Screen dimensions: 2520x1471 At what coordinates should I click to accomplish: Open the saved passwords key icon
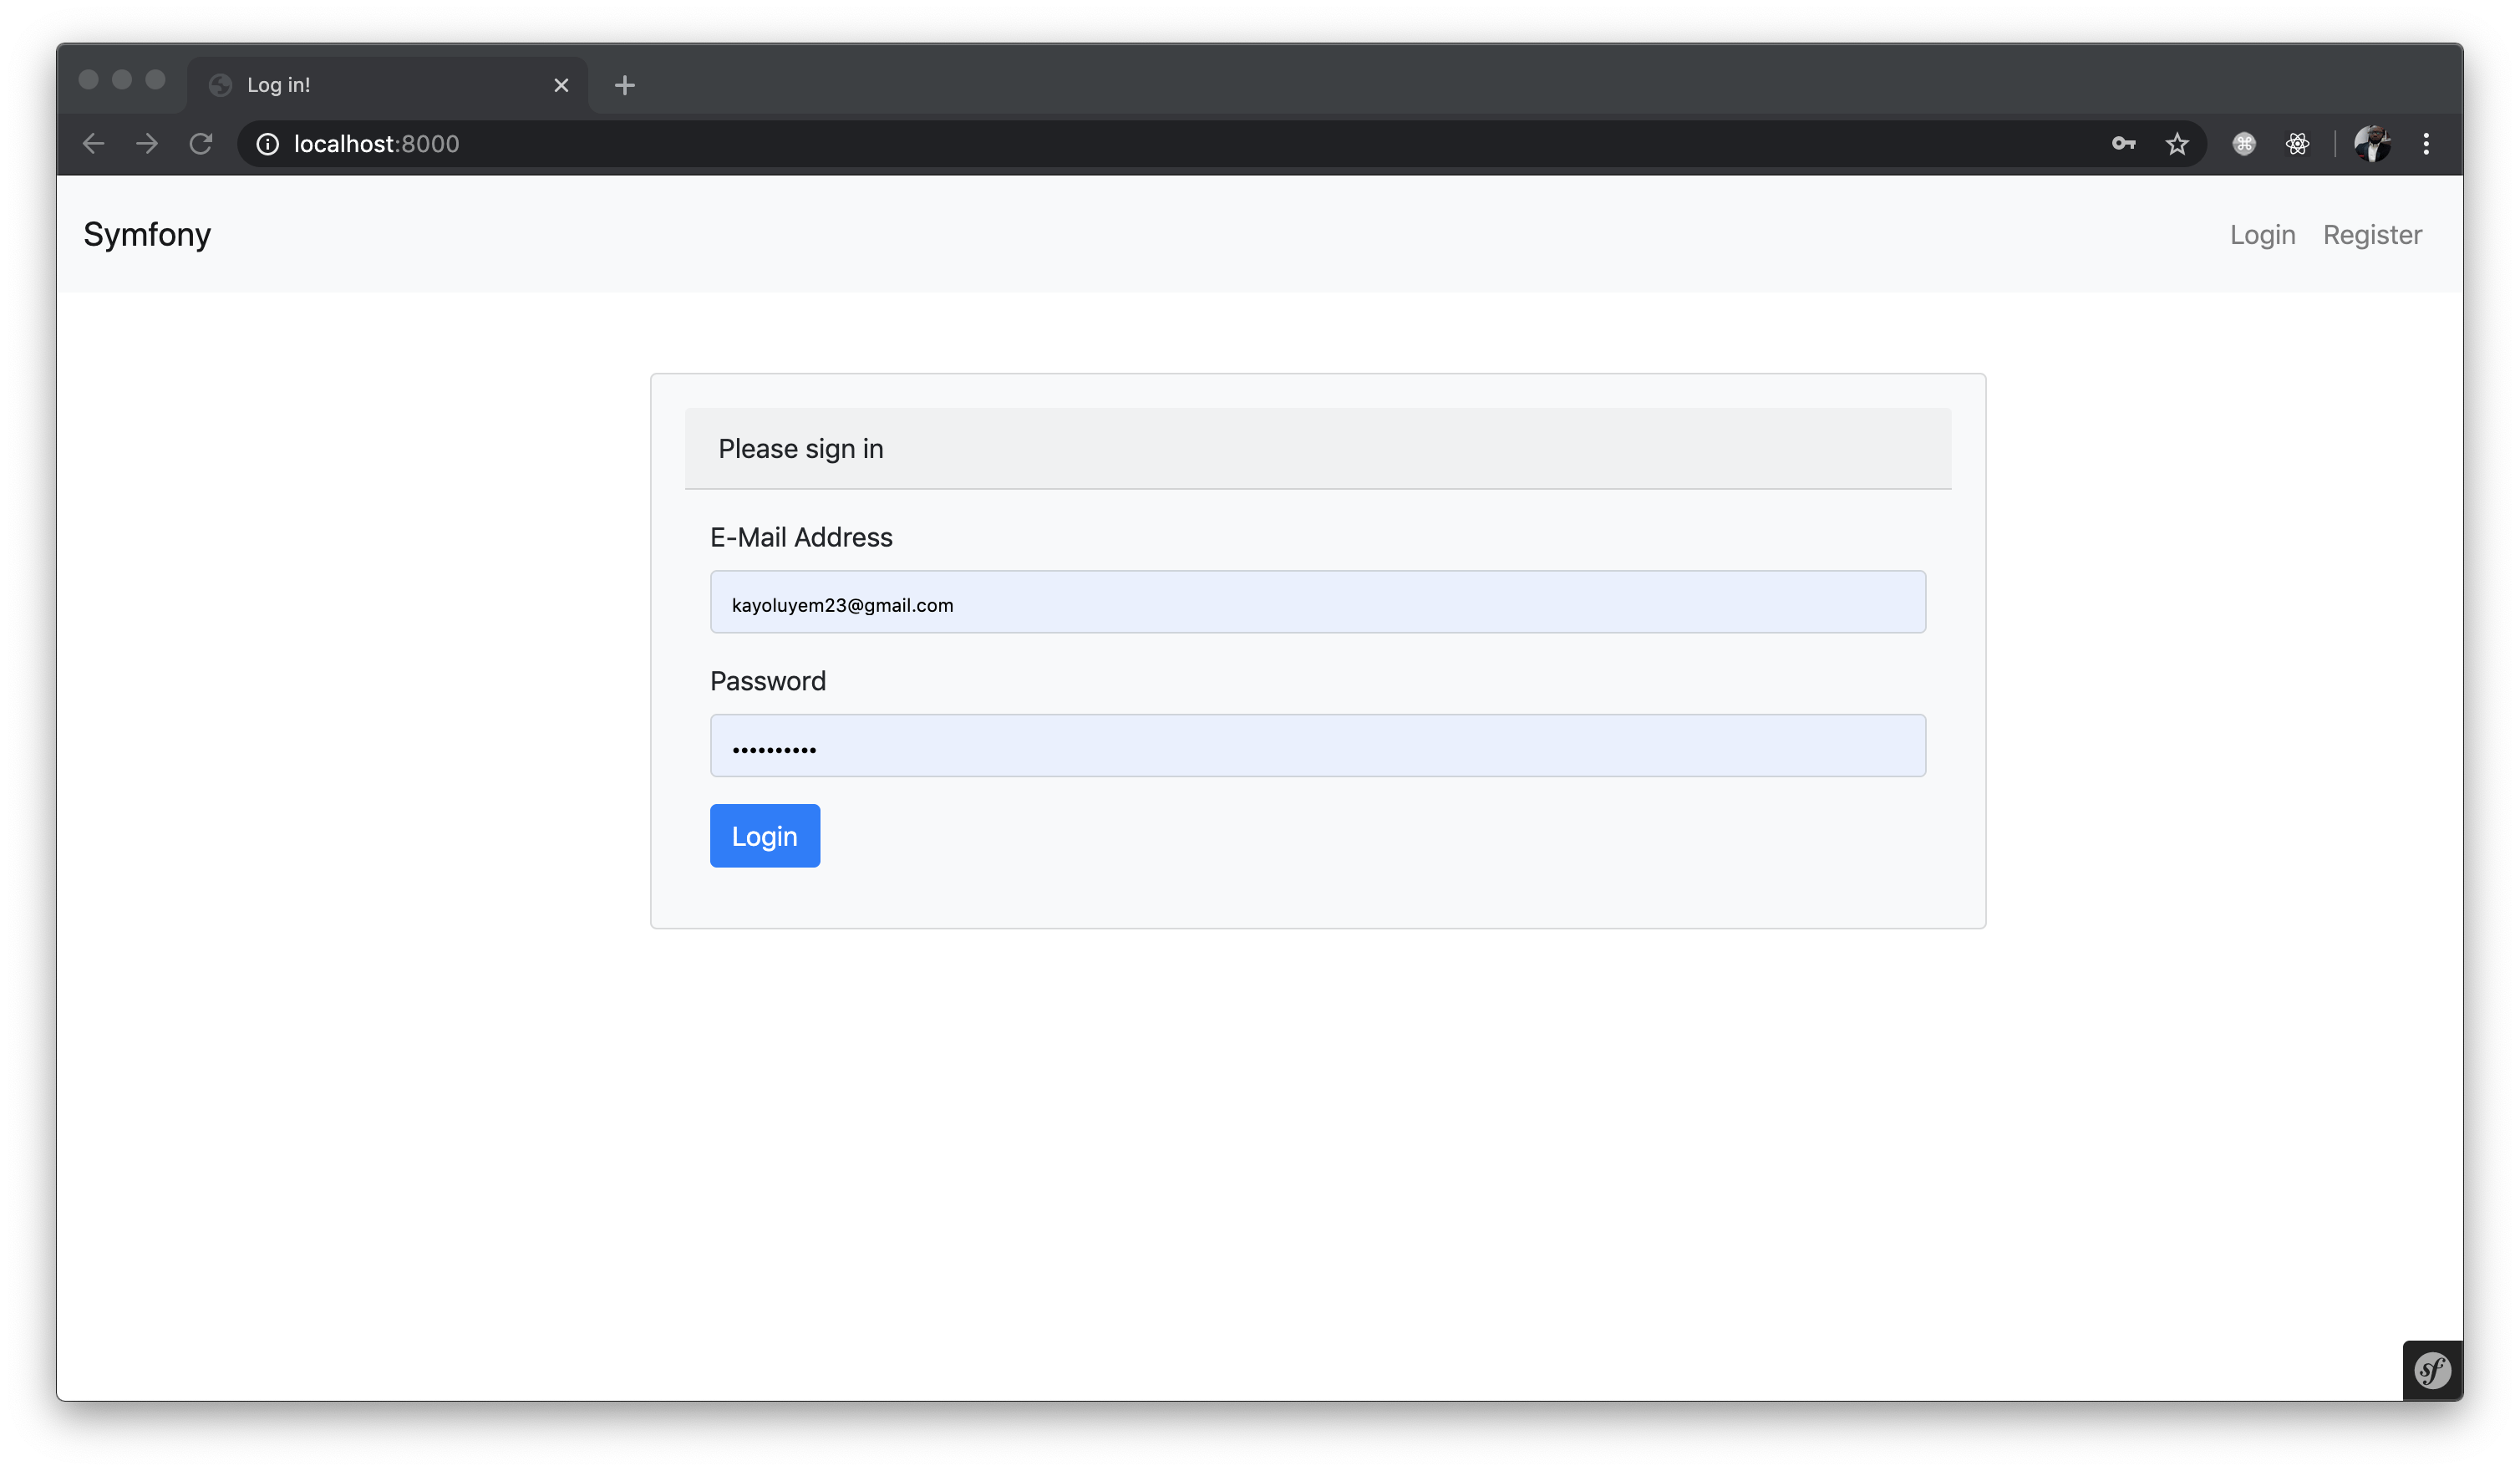(2123, 143)
